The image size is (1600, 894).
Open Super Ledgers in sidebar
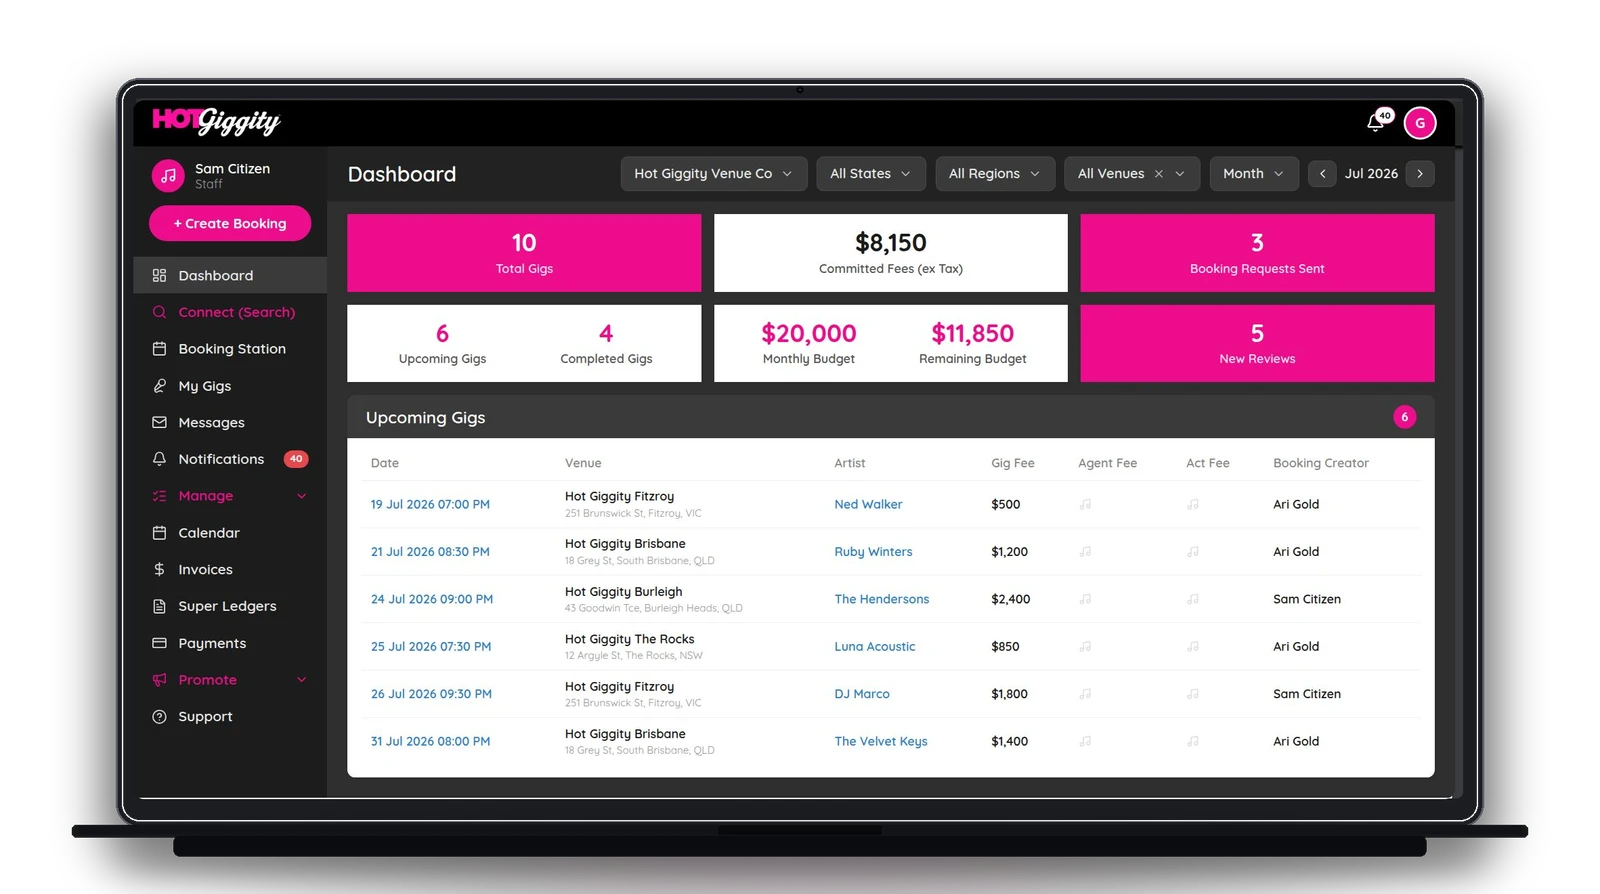(230, 606)
